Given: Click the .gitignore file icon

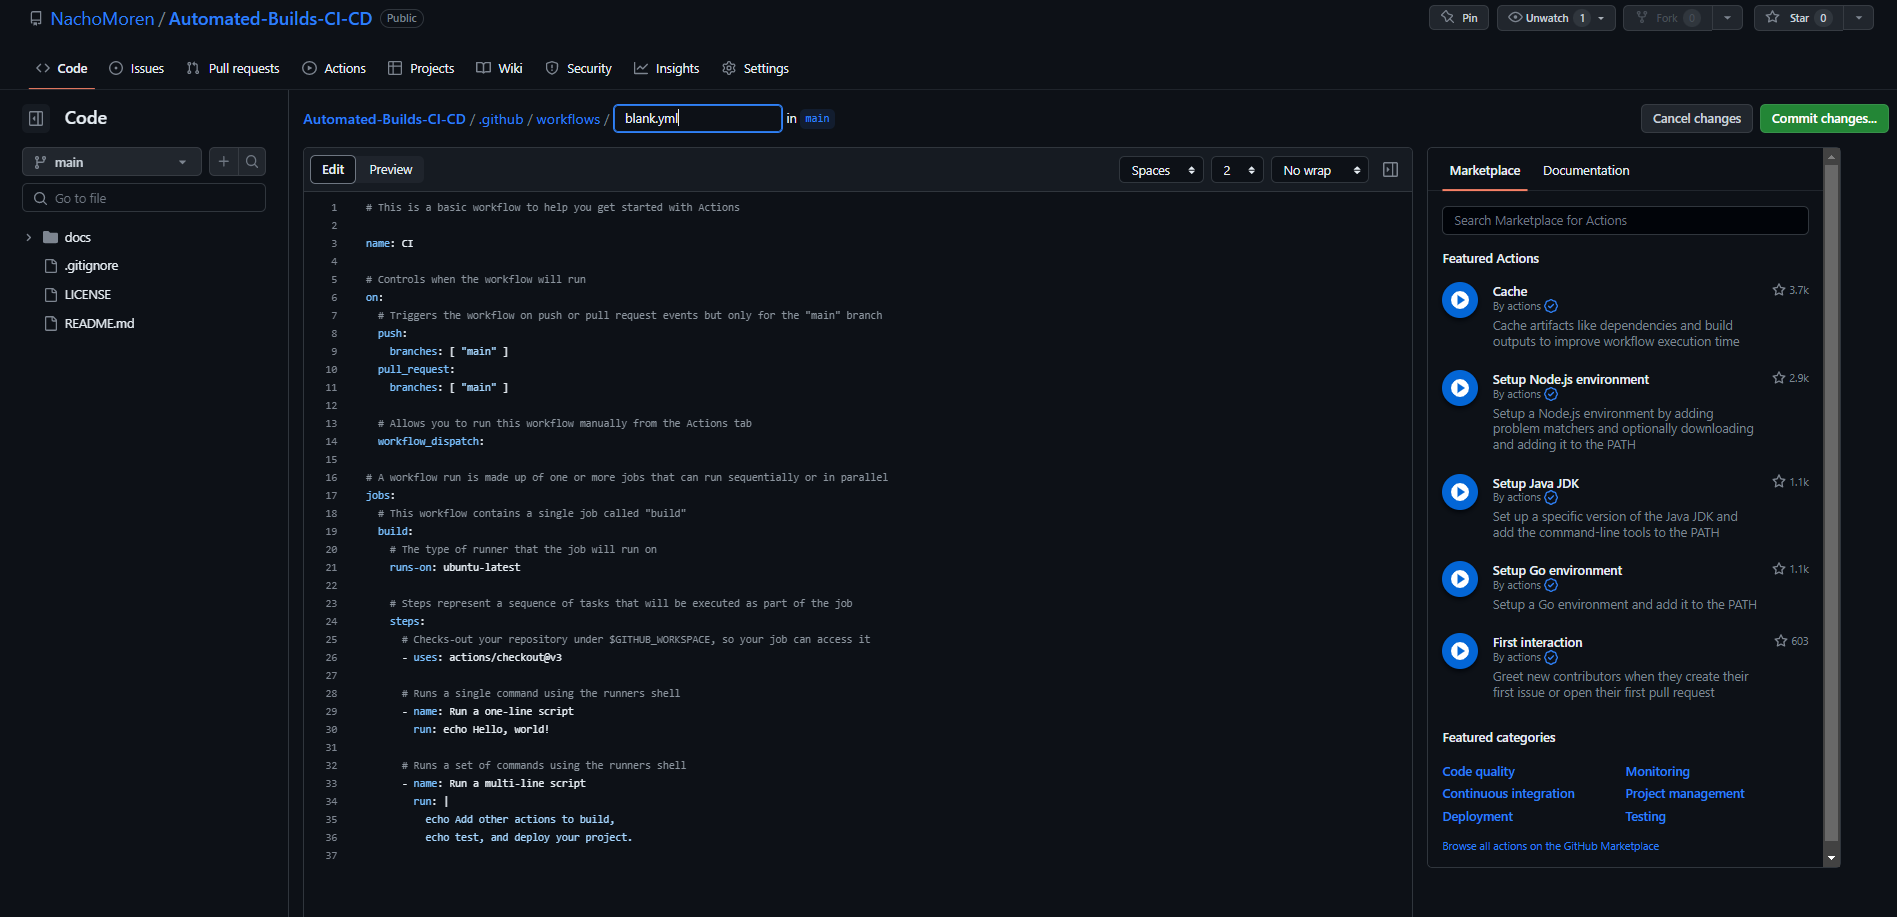Looking at the screenshot, I should [x=51, y=266].
